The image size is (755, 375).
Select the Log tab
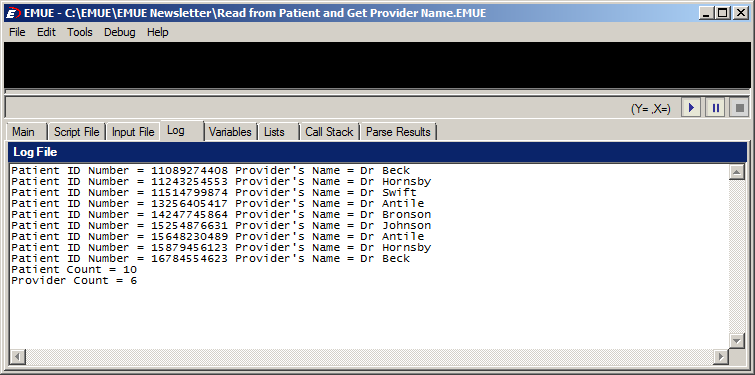pos(182,130)
